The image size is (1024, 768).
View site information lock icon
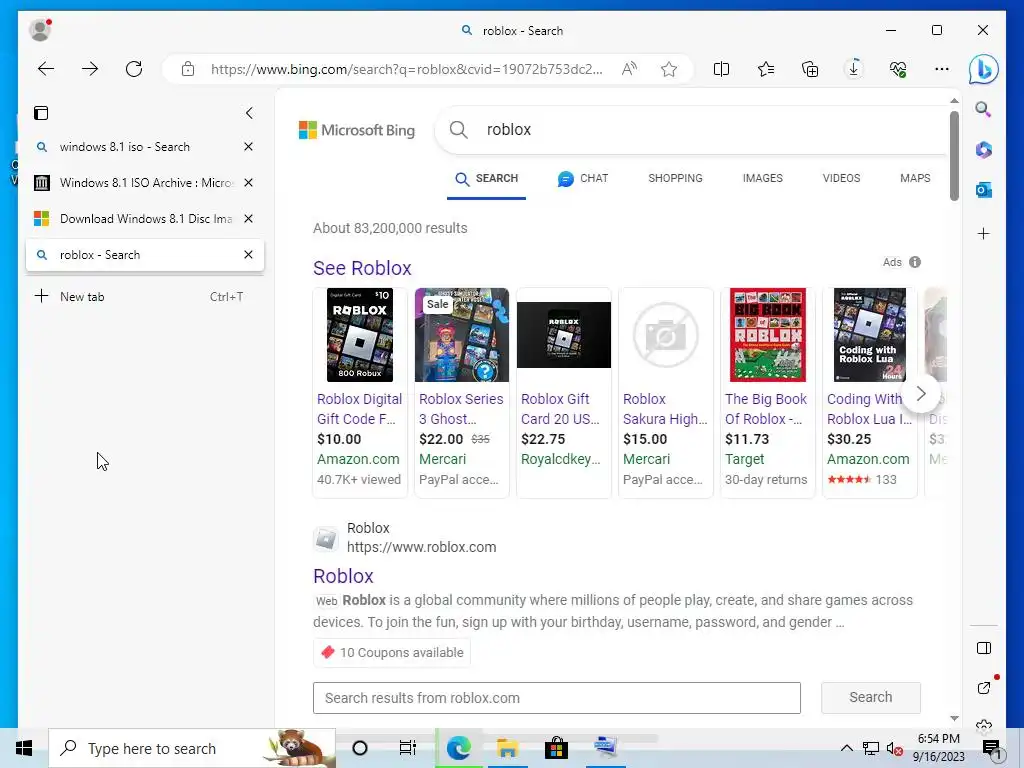tap(188, 69)
